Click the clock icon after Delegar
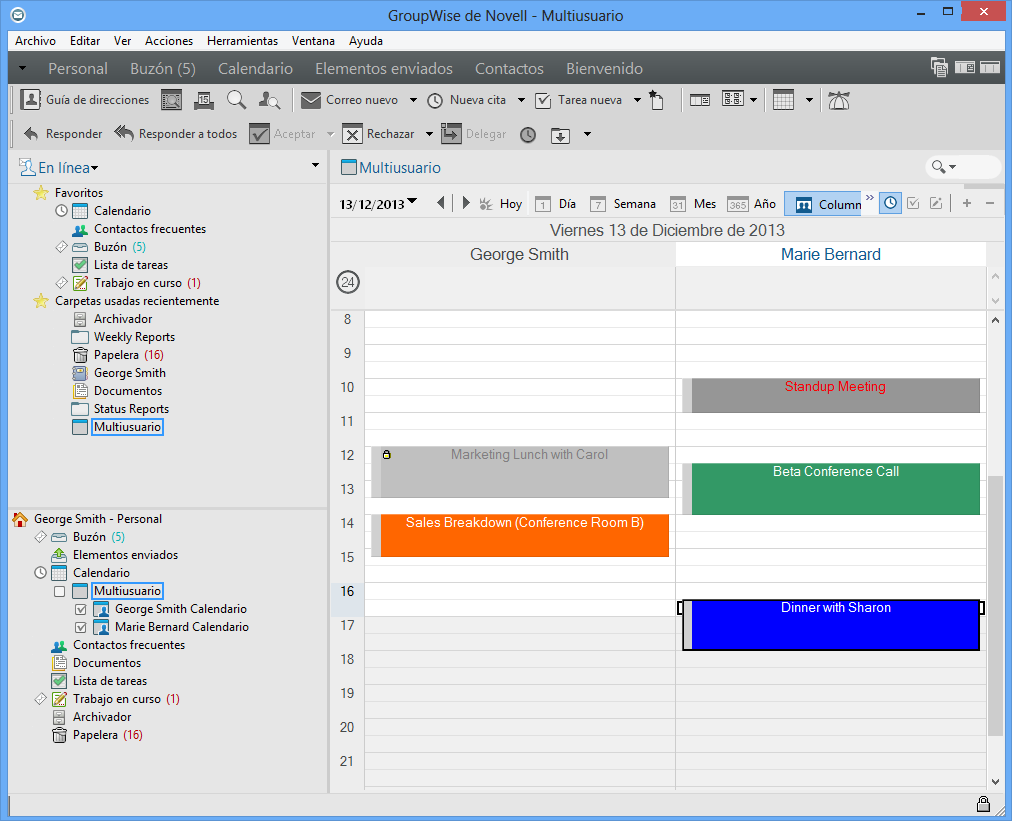This screenshot has width=1012, height=821. coord(528,134)
